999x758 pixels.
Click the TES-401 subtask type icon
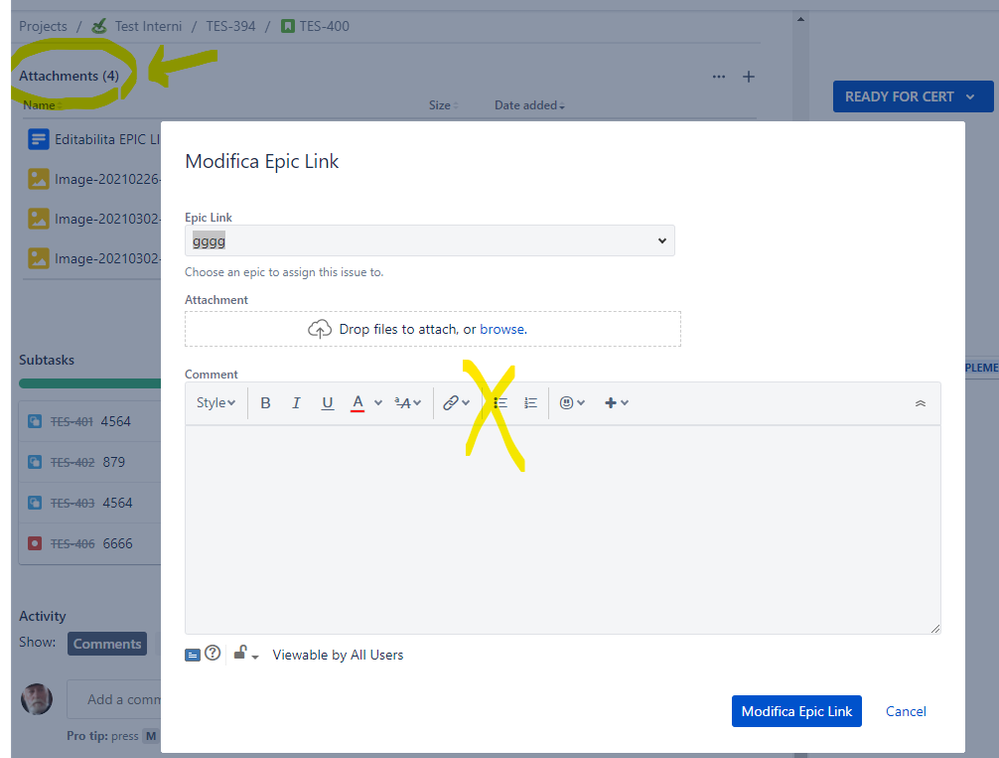[x=35, y=421]
